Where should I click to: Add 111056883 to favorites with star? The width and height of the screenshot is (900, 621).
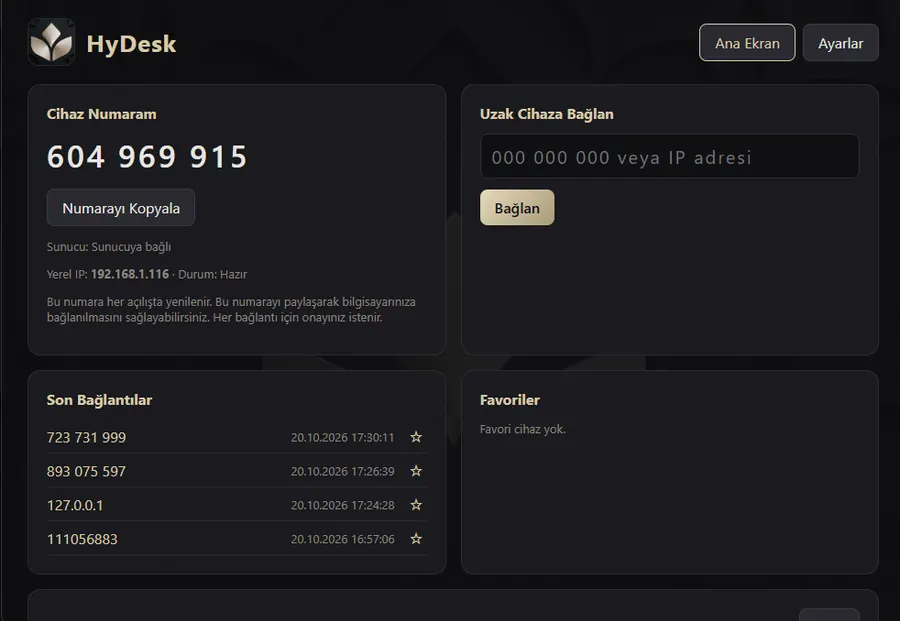click(x=416, y=539)
